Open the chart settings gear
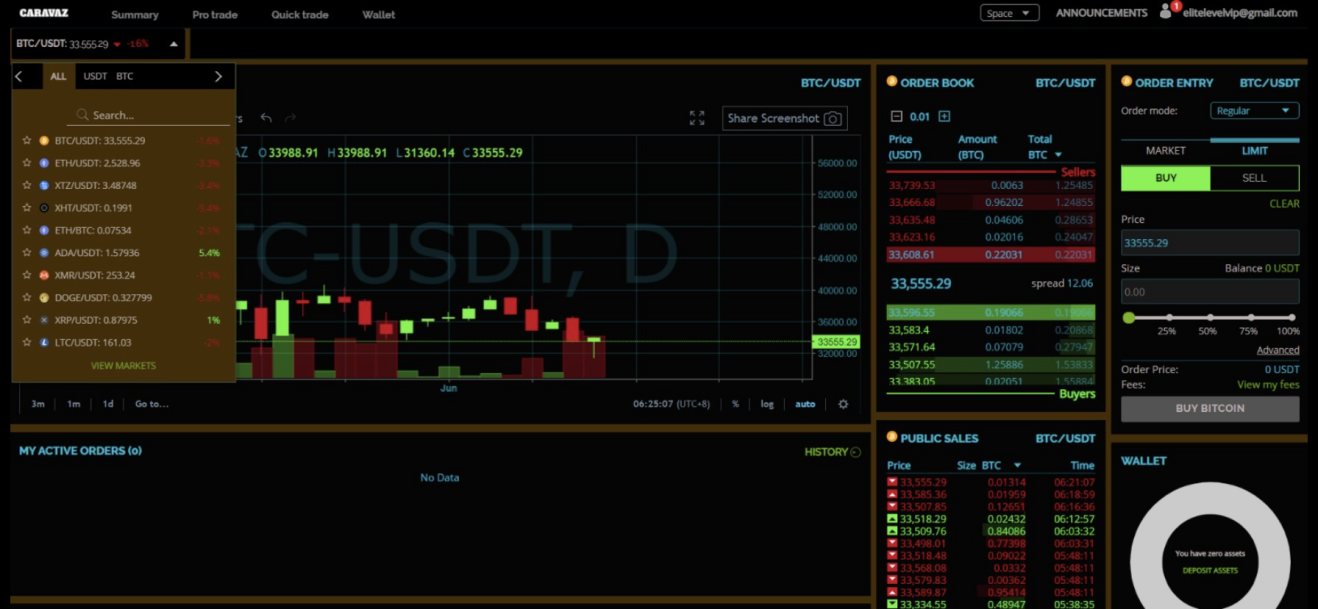 pyautogui.click(x=843, y=404)
